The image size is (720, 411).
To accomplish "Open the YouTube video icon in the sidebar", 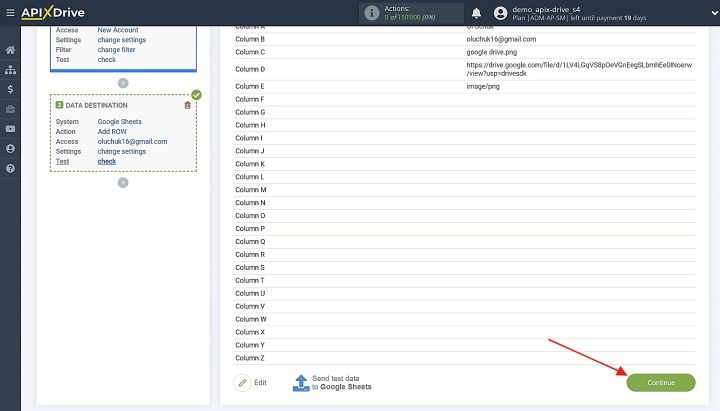I will click(x=10, y=129).
